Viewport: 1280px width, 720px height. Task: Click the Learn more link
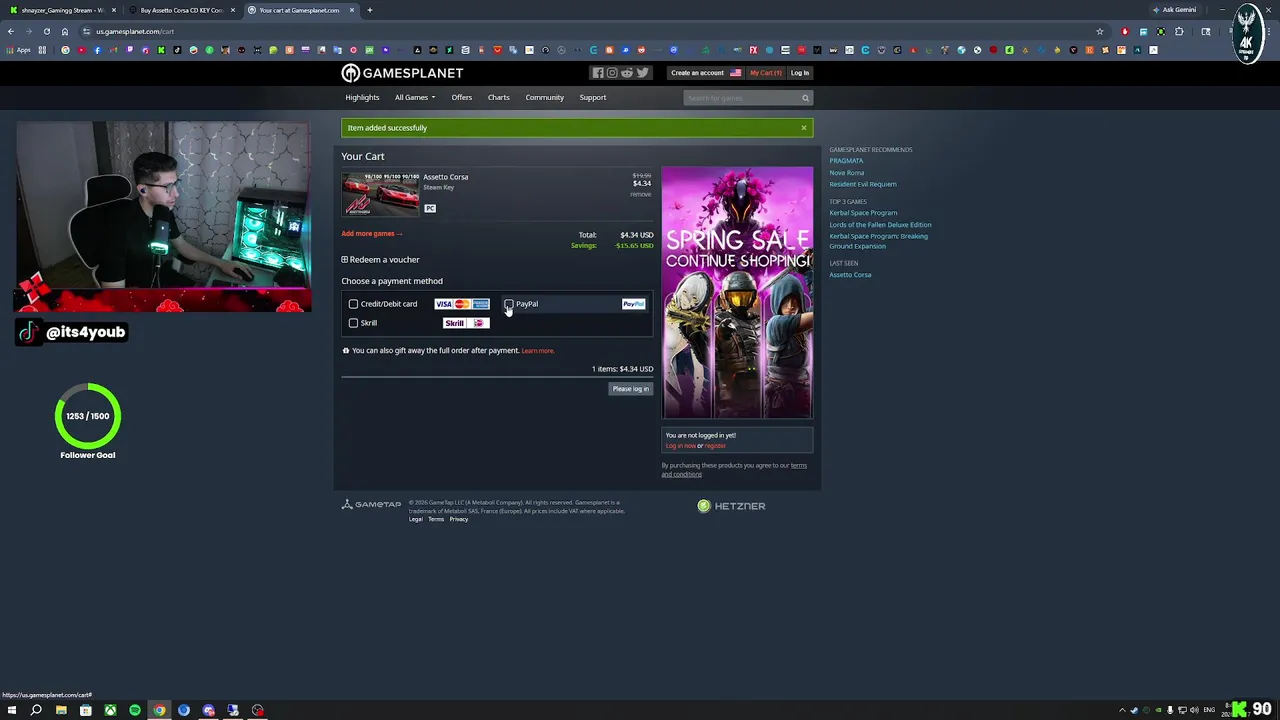[x=537, y=351]
